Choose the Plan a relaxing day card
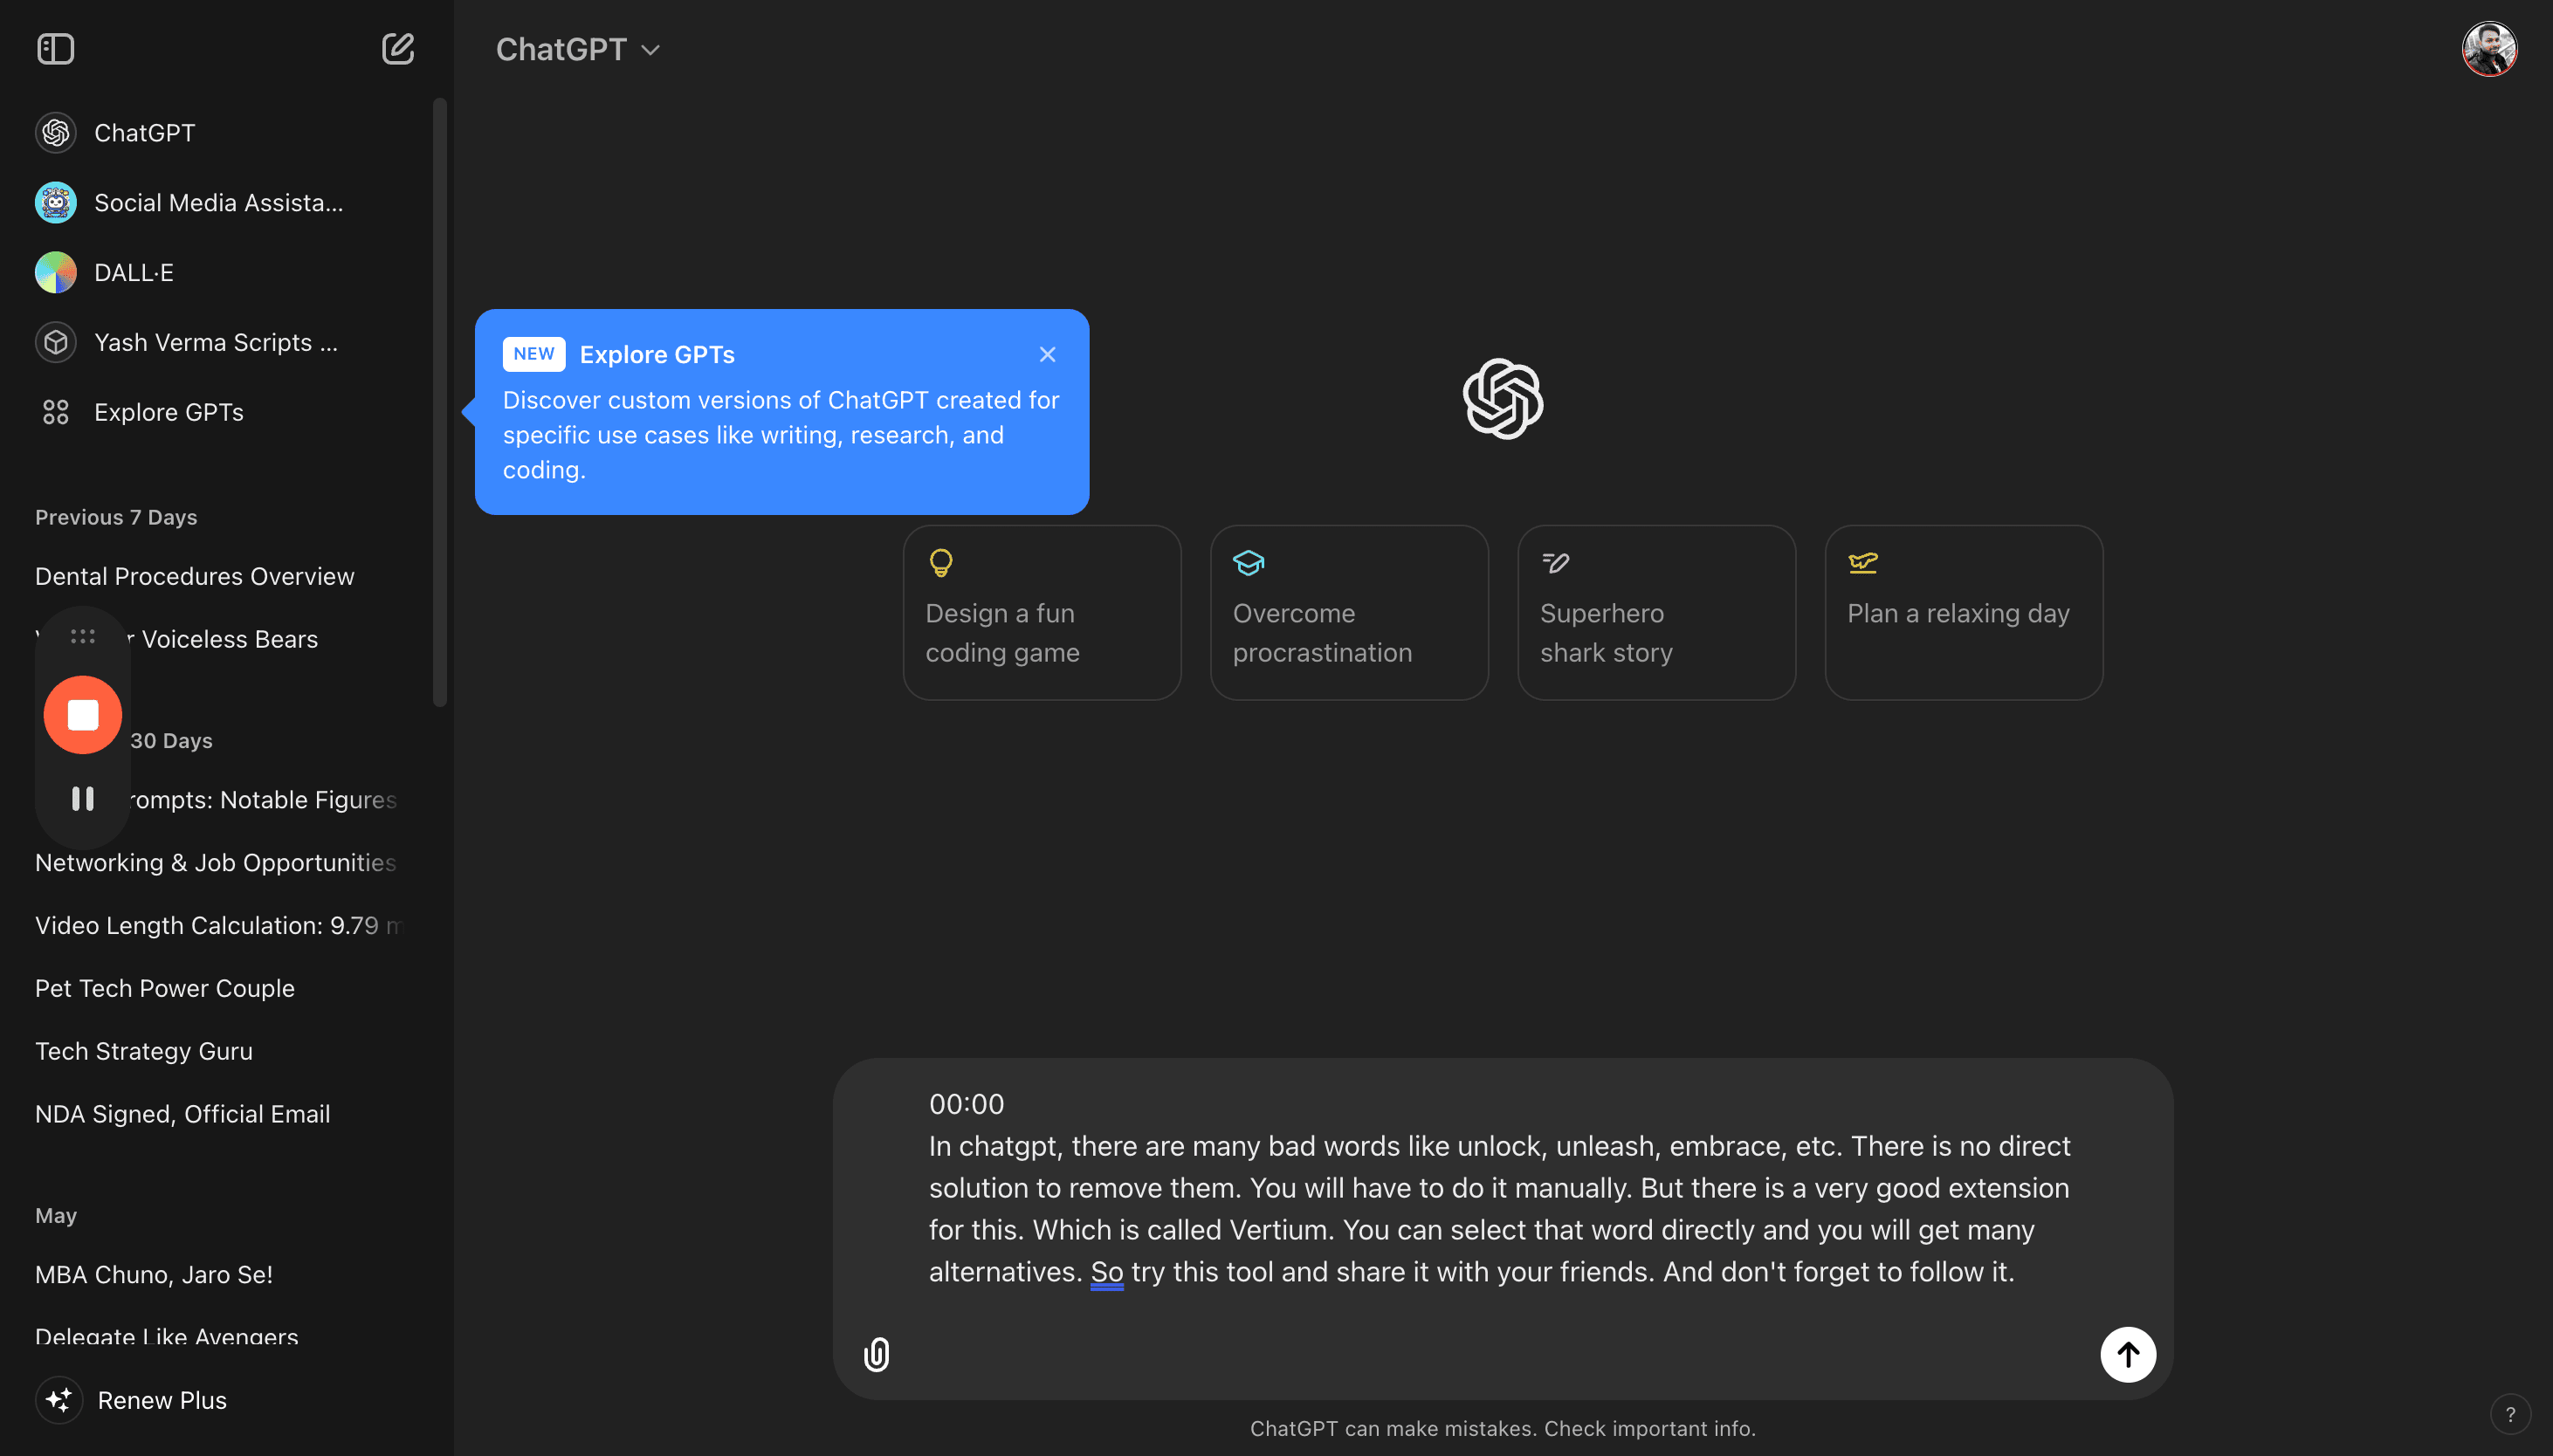2553x1456 pixels. coord(1963,612)
